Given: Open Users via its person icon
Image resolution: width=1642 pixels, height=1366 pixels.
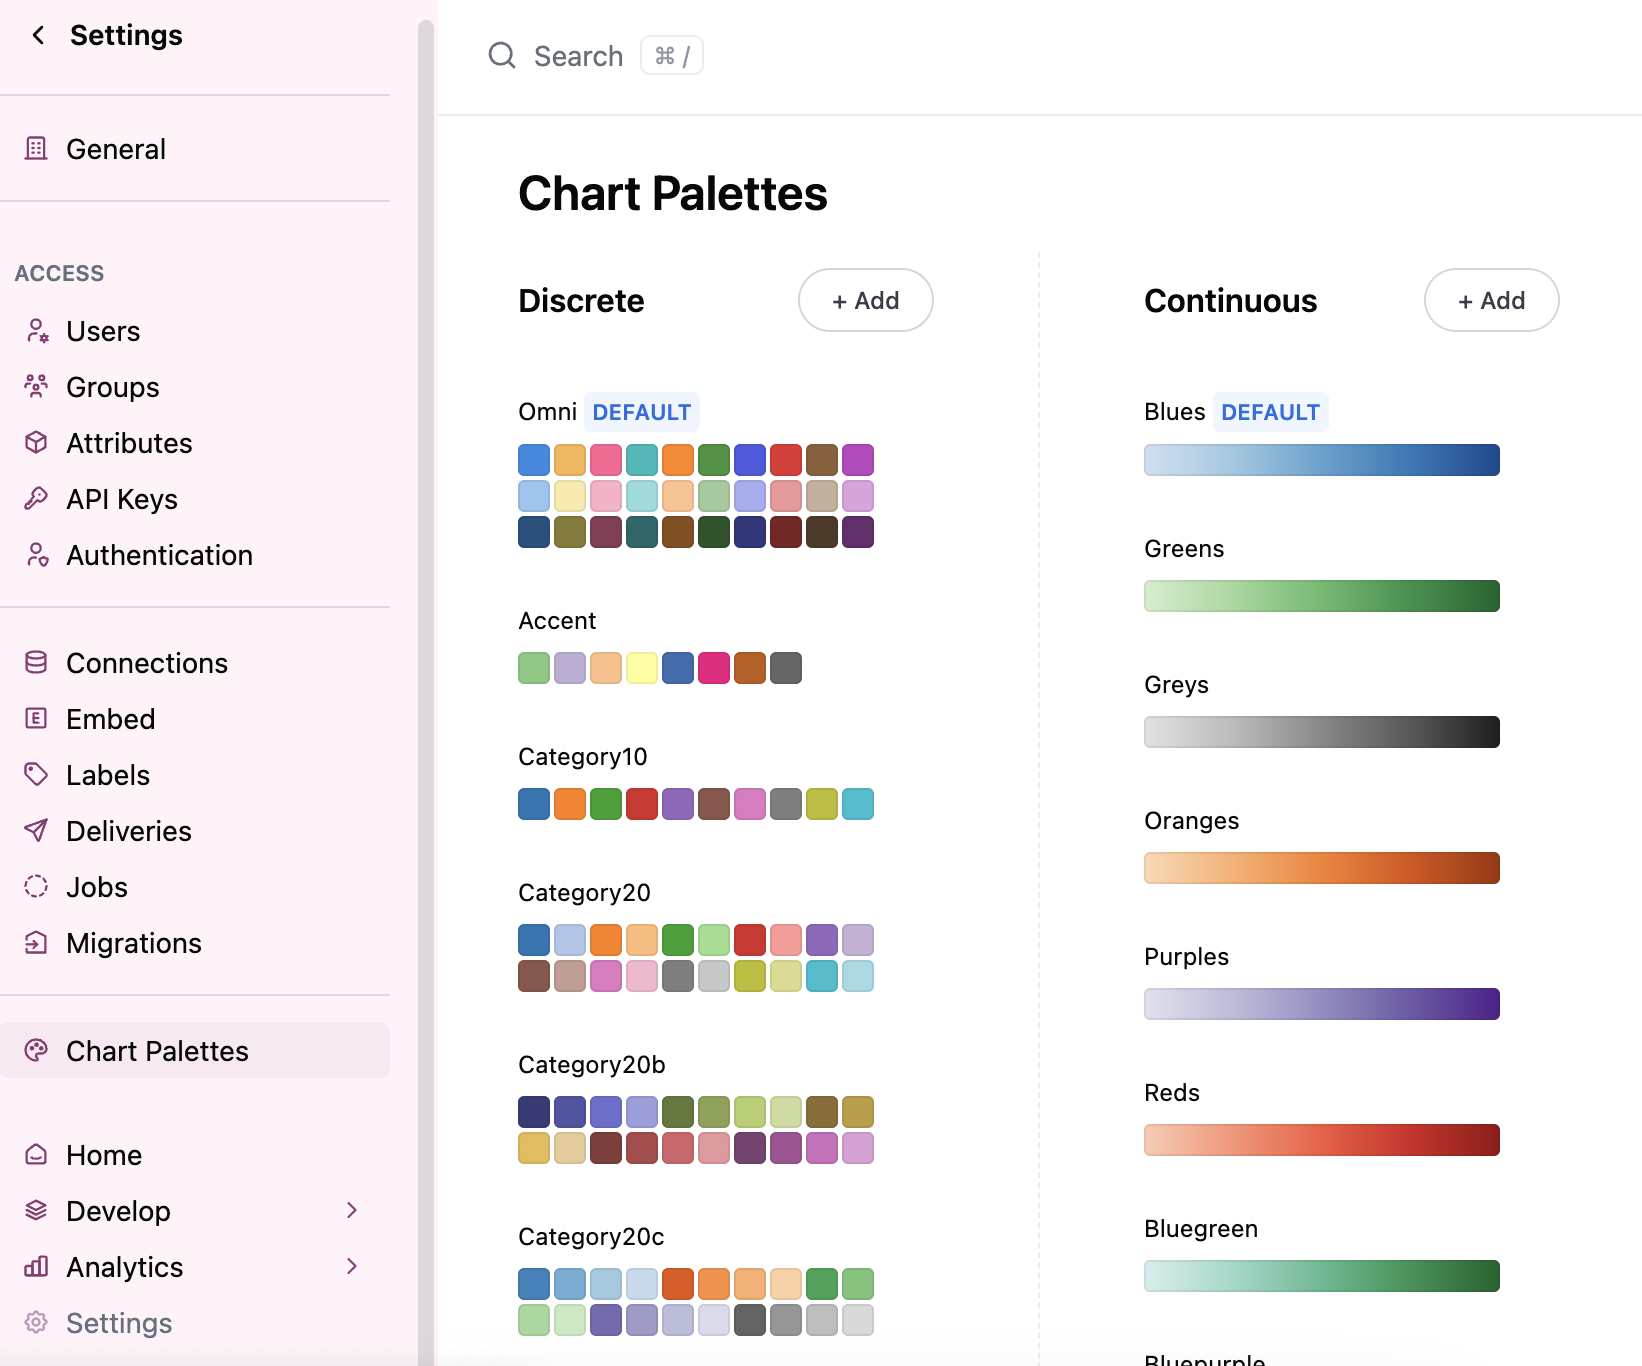Looking at the screenshot, I should point(37,331).
